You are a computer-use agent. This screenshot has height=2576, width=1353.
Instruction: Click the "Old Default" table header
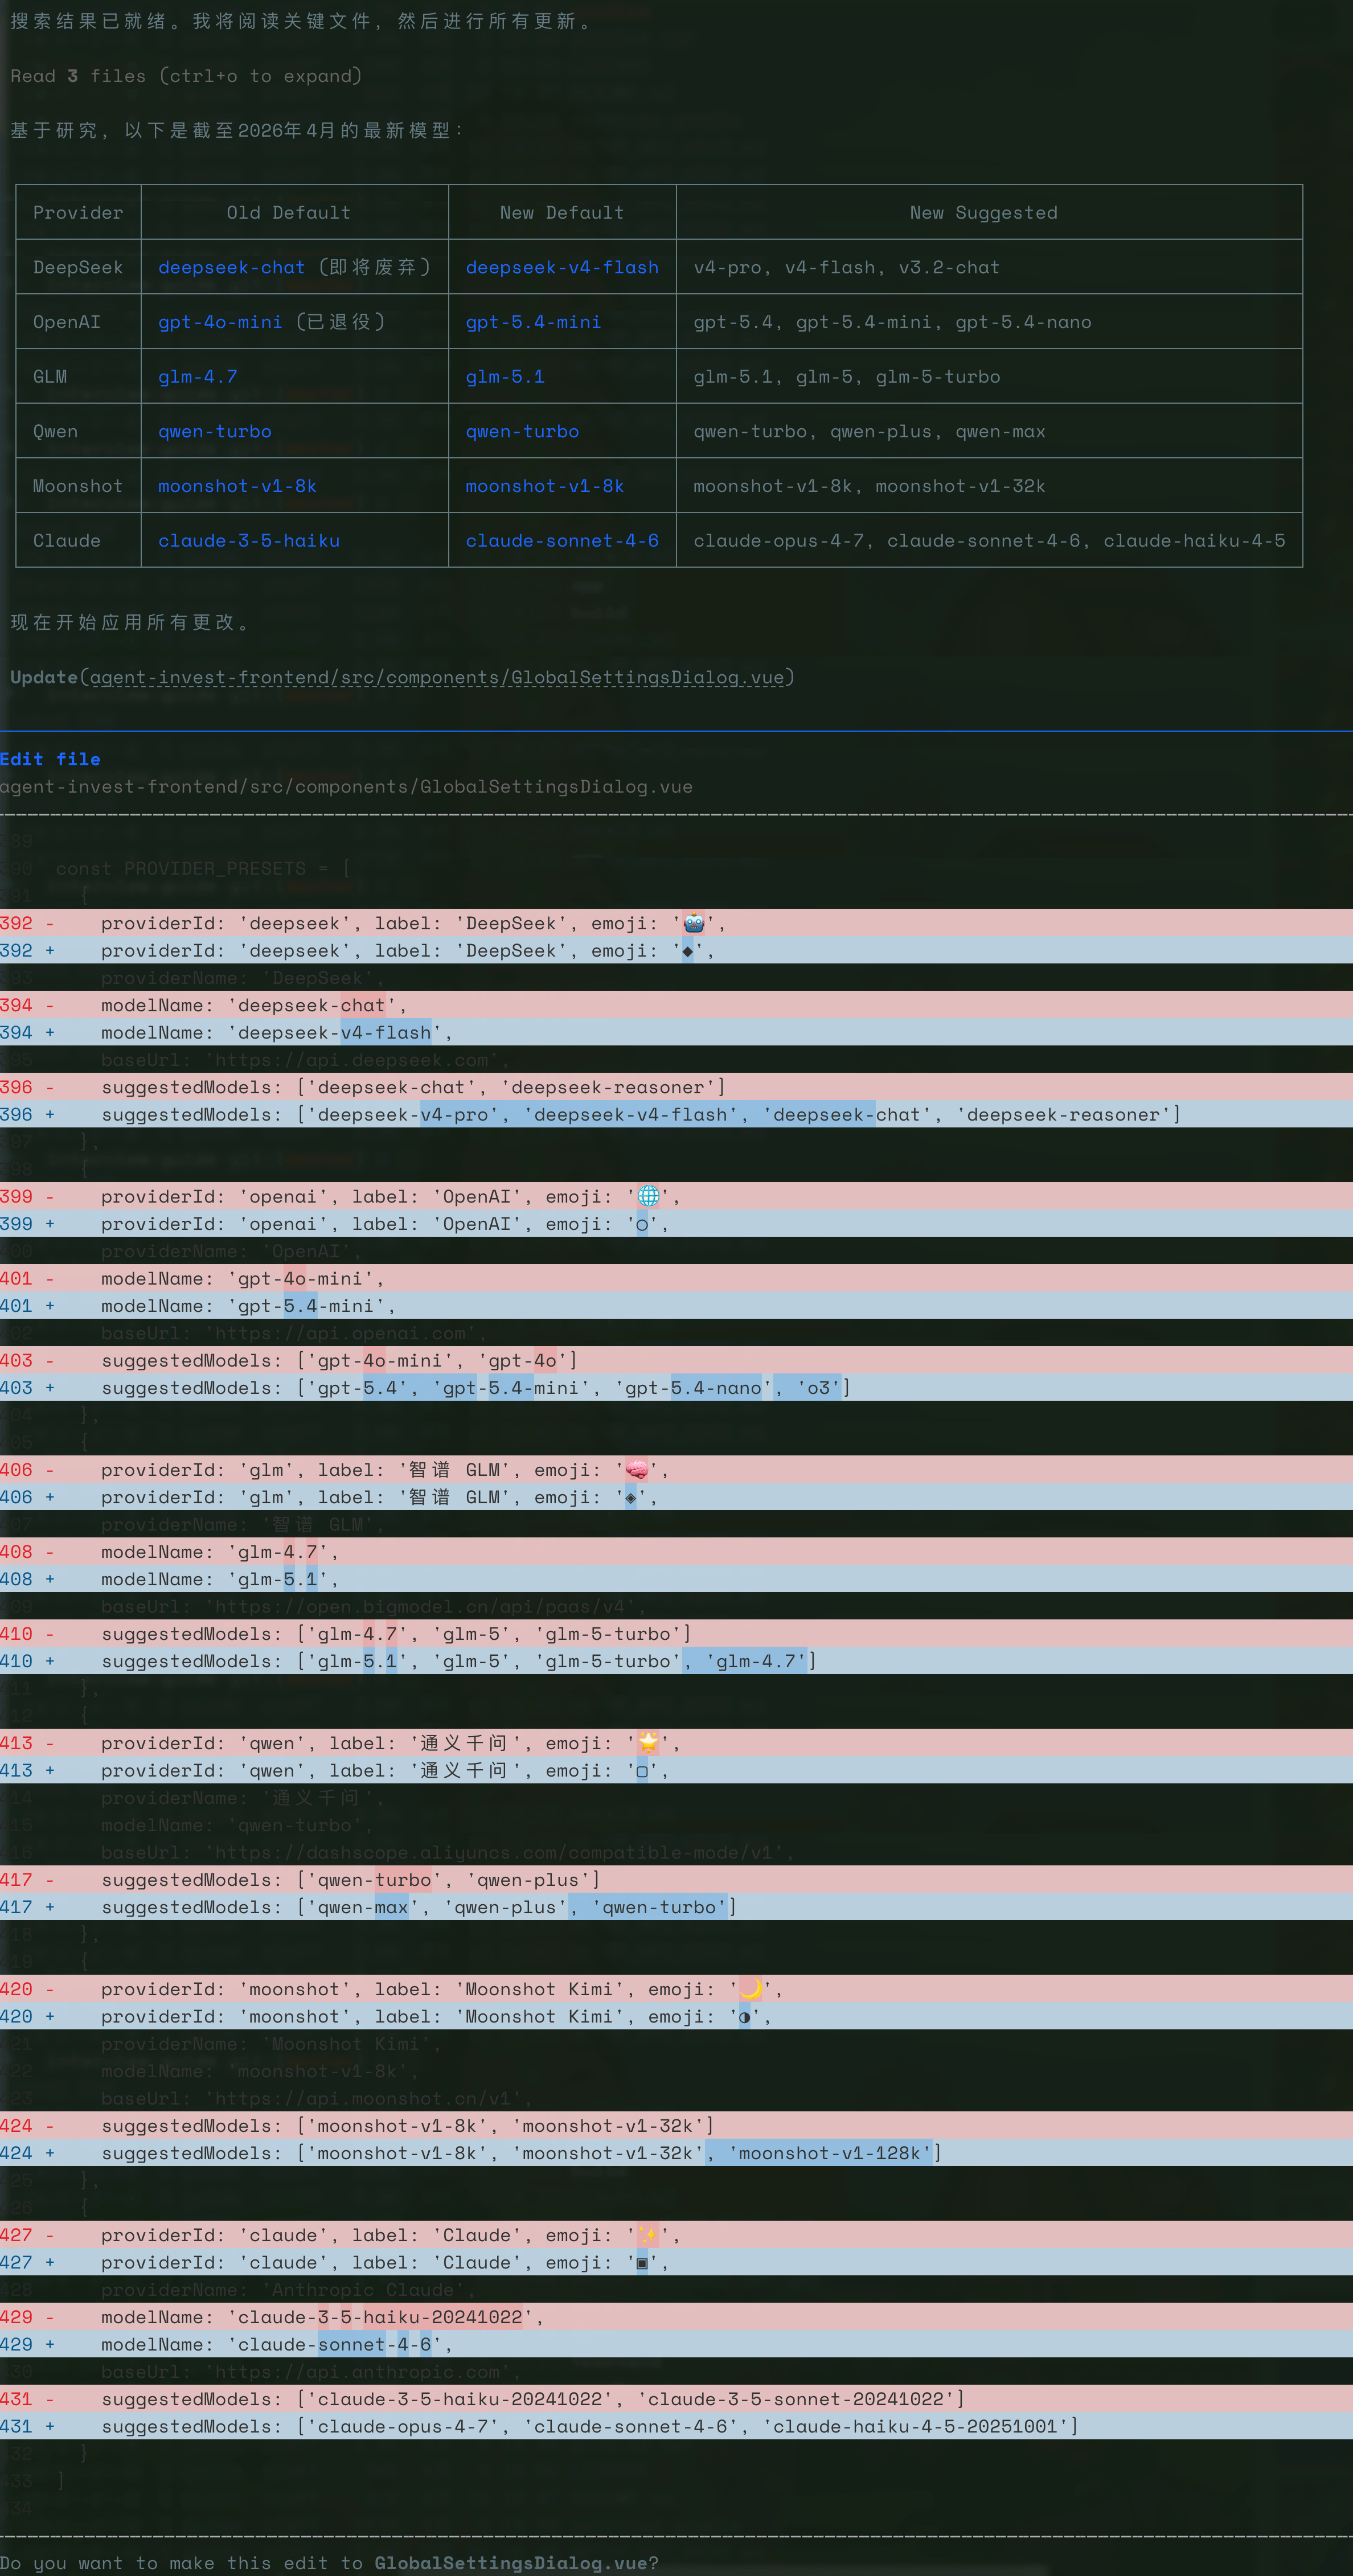(288, 212)
